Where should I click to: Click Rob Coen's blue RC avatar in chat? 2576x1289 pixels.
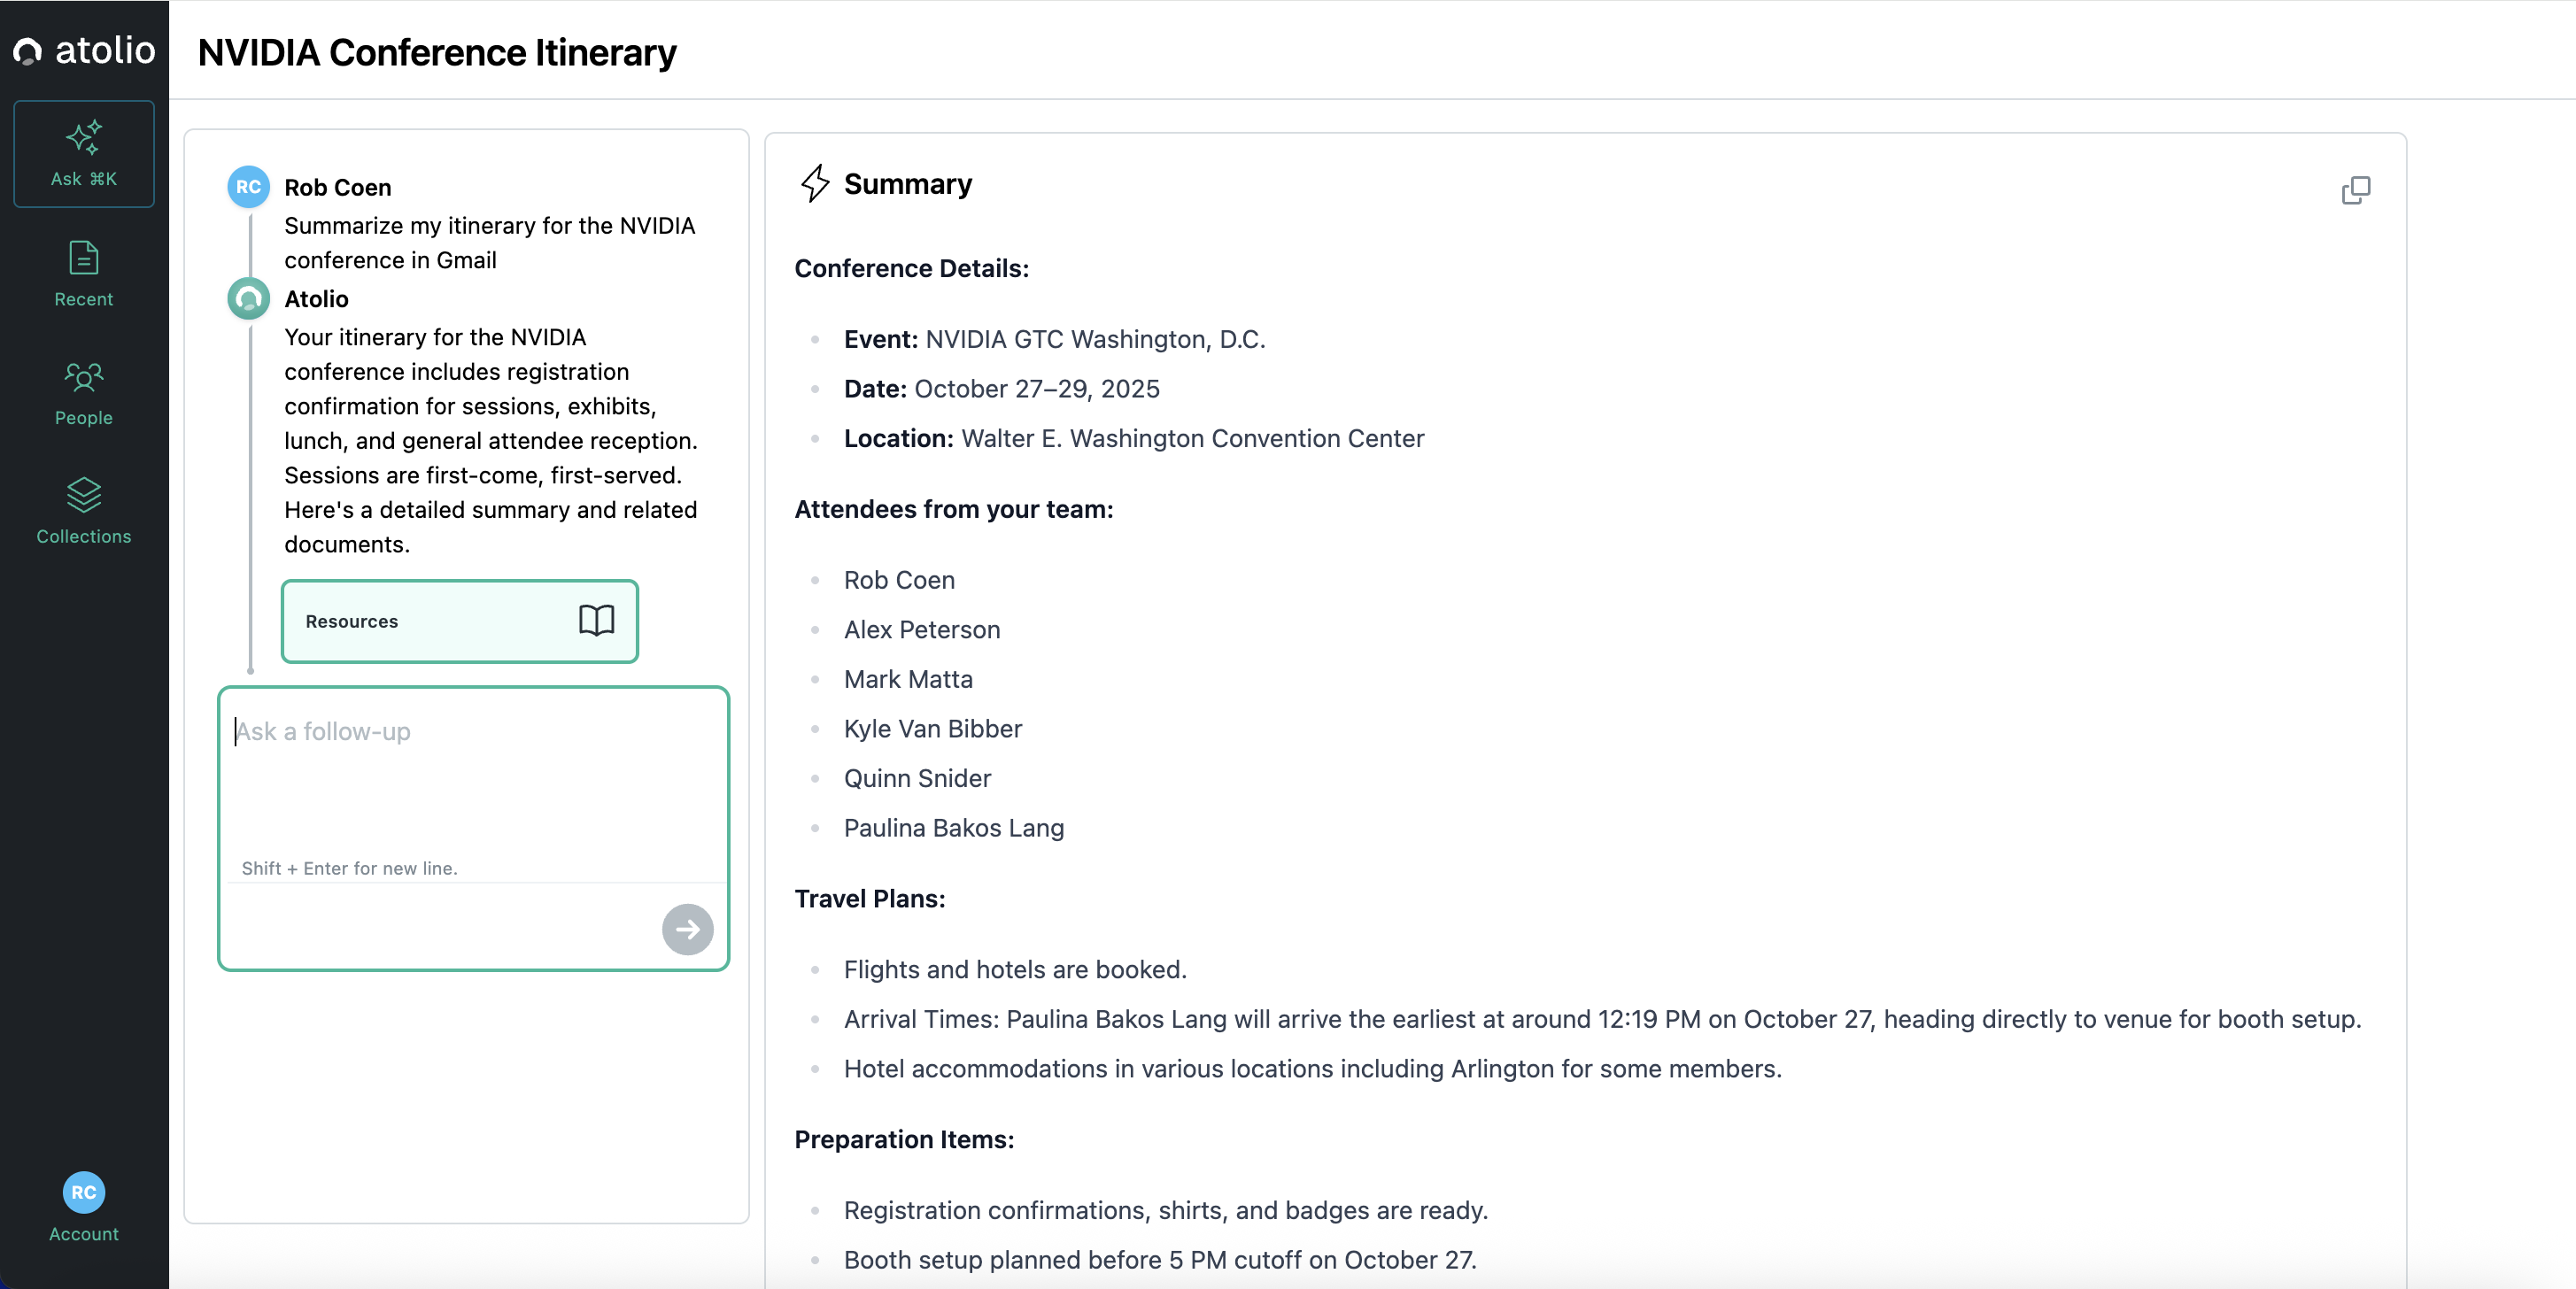point(248,187)
